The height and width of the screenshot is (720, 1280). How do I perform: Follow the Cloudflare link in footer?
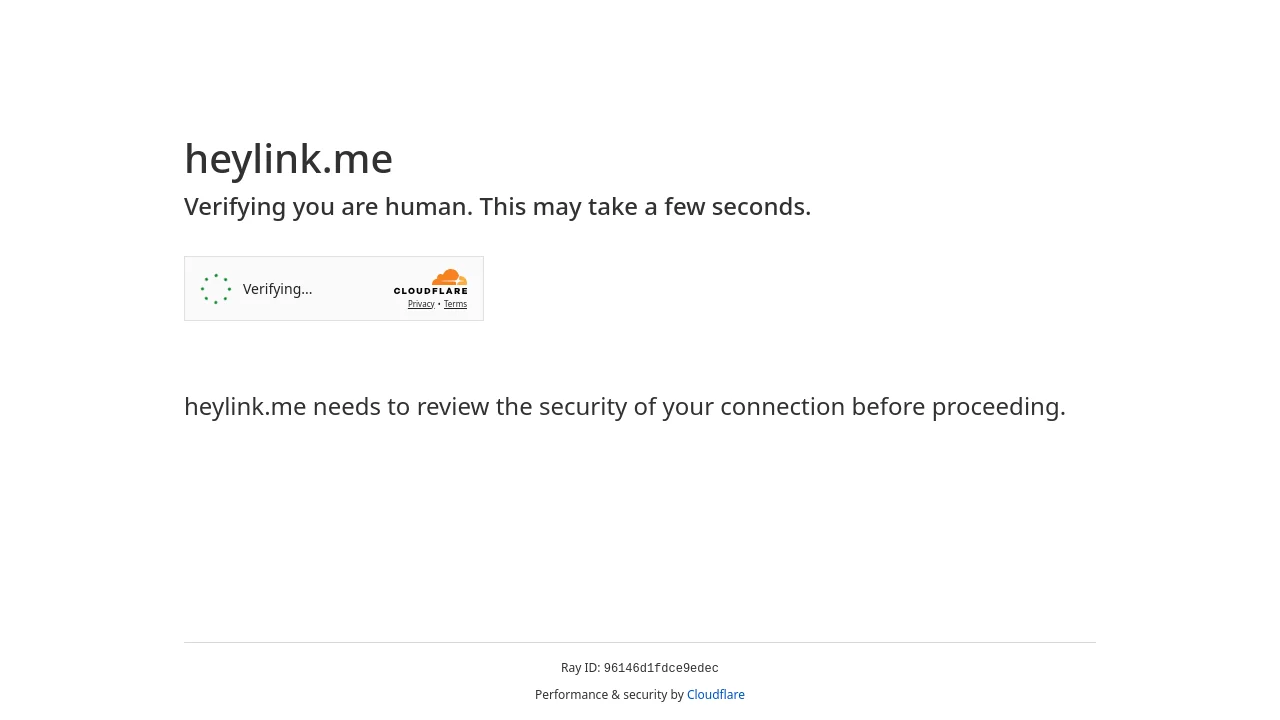click(x=716, y=695)
